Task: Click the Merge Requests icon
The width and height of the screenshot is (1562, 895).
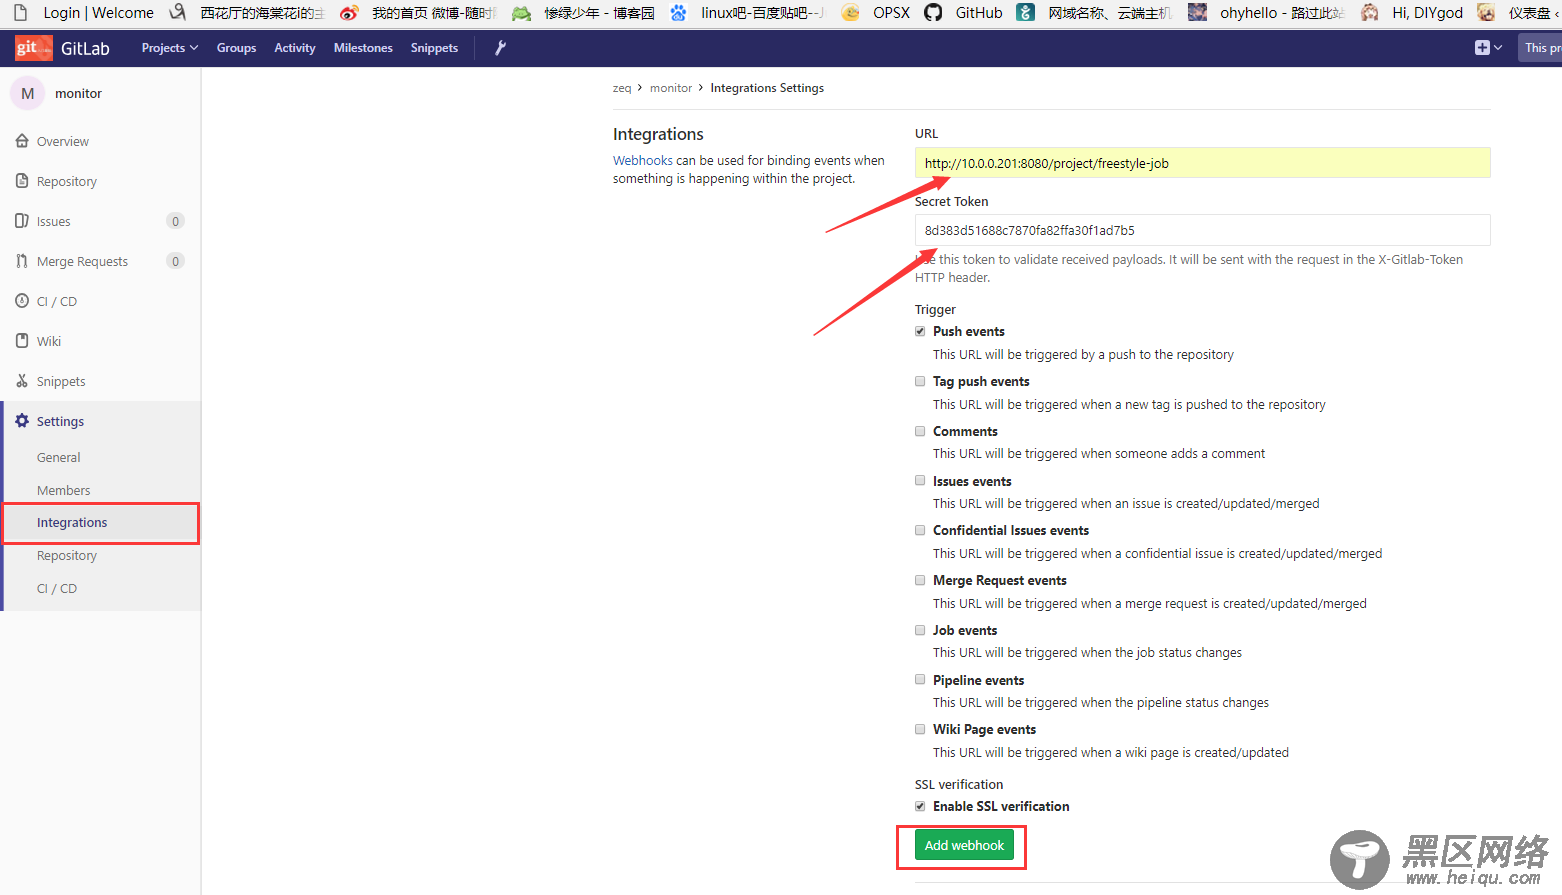Action: [x=22, y=261]
